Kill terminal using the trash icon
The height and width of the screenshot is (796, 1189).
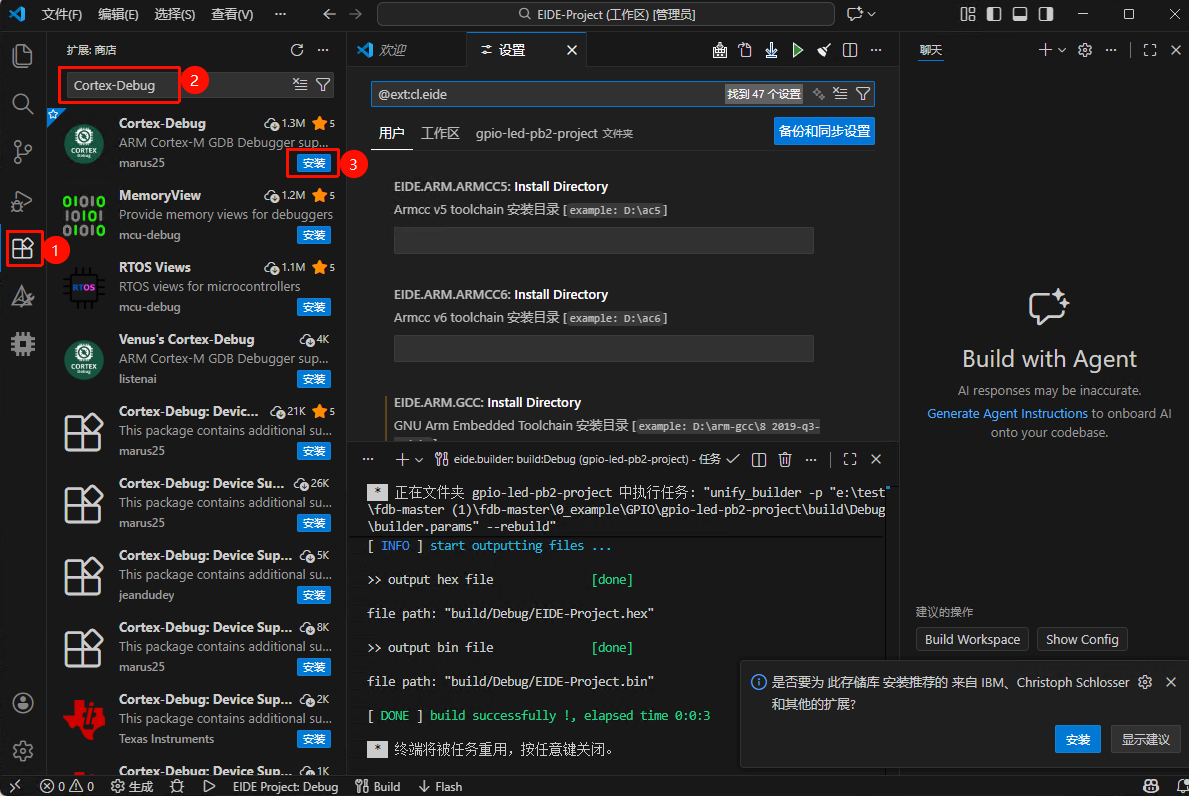point(785,459)
